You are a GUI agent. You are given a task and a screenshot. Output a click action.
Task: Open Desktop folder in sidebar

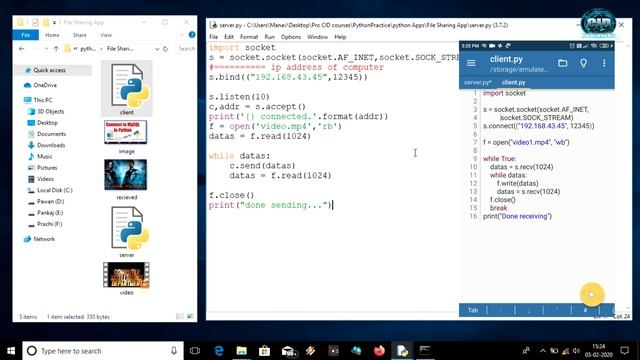47,122
